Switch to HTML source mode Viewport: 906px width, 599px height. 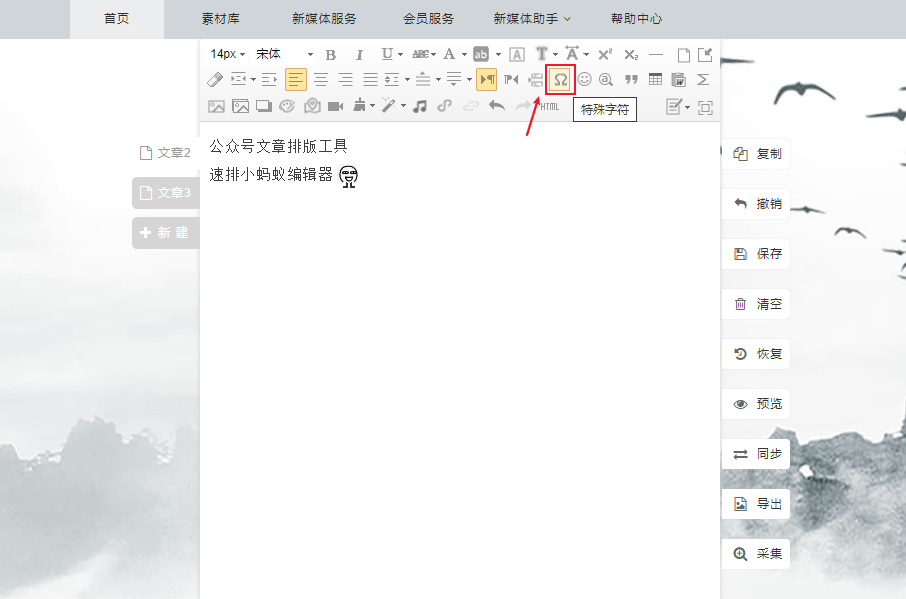pyautogui.click(x=549, y=106)
